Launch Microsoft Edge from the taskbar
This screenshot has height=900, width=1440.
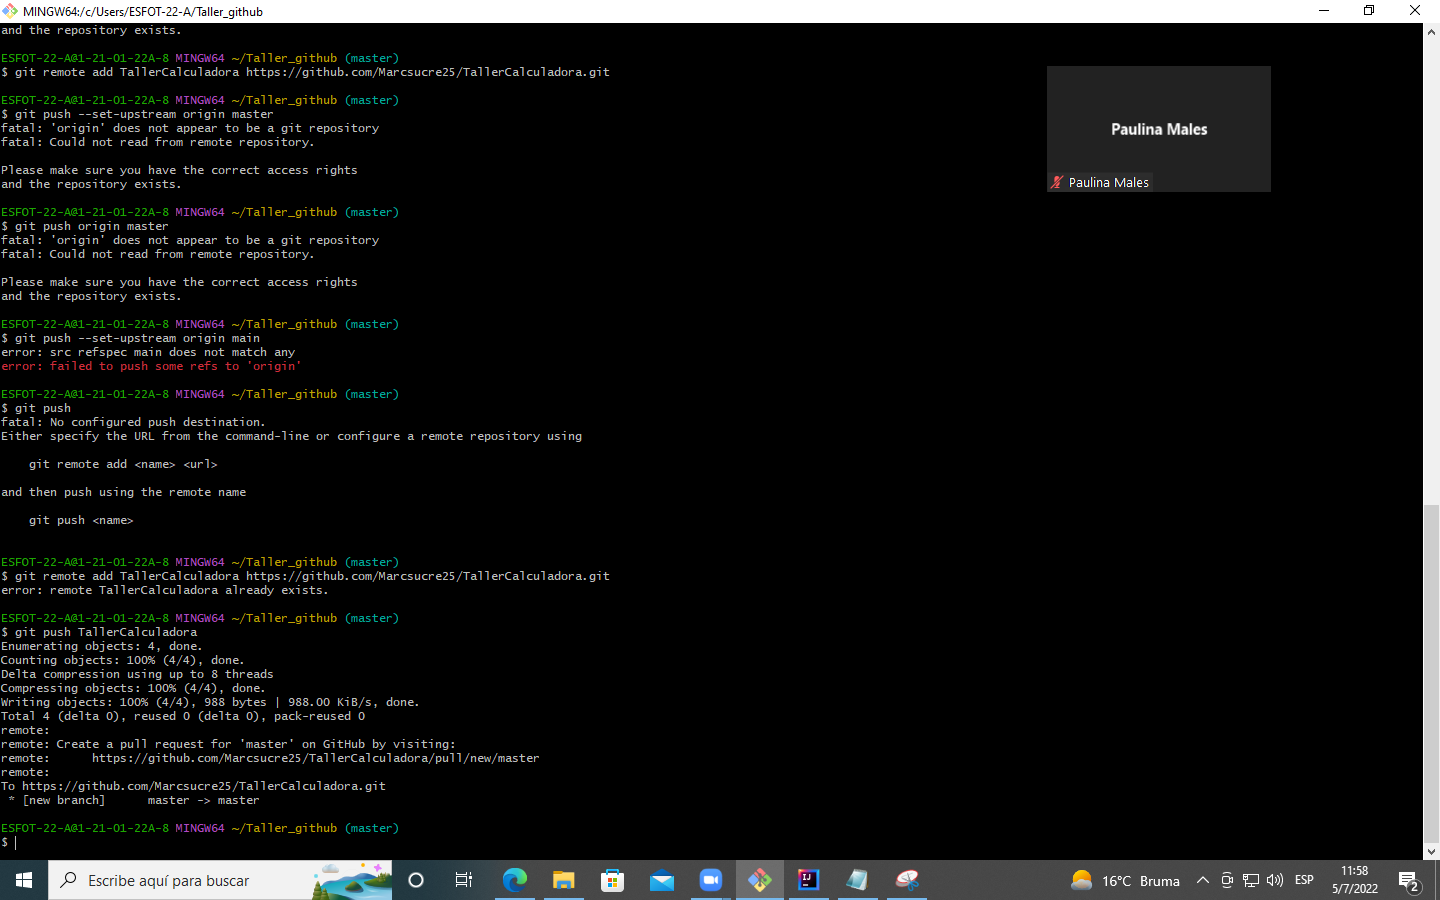point(514,880)
